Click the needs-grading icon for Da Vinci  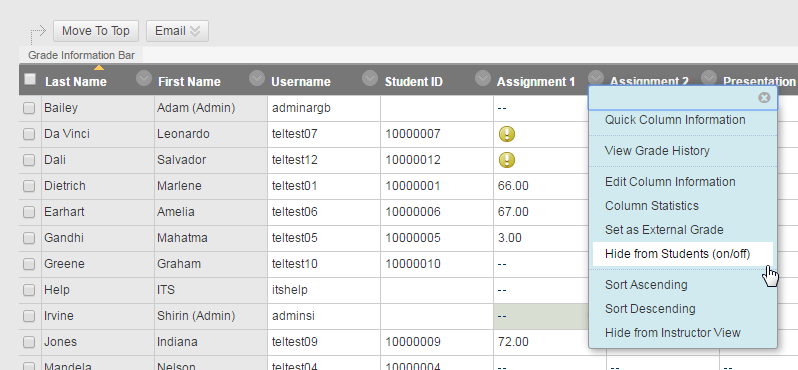click(506, 134)
